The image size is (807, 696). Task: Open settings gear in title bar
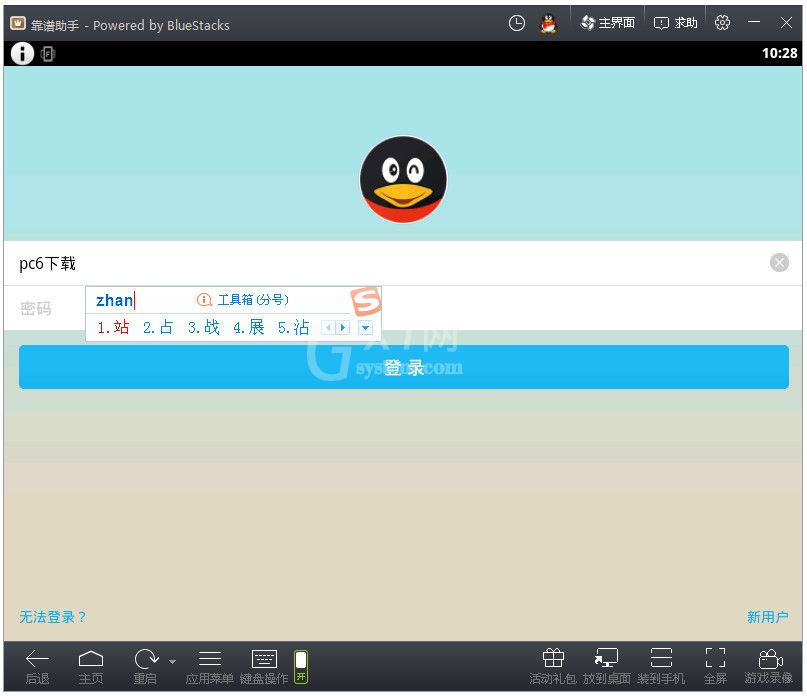[x=722, y=23]
